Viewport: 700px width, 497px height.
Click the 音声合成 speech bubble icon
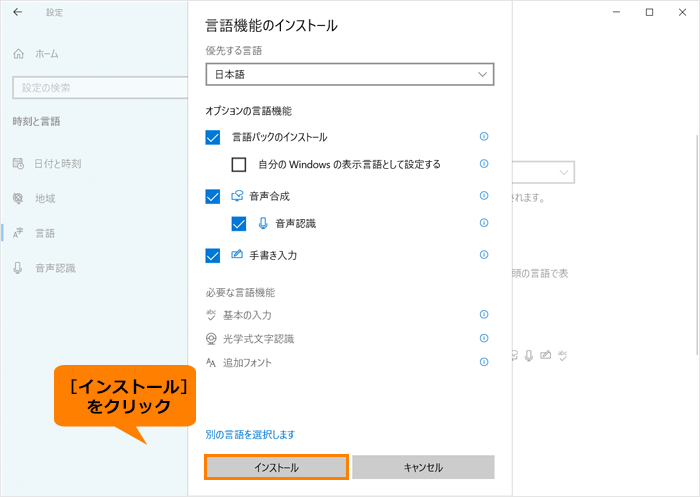[237, 196]
